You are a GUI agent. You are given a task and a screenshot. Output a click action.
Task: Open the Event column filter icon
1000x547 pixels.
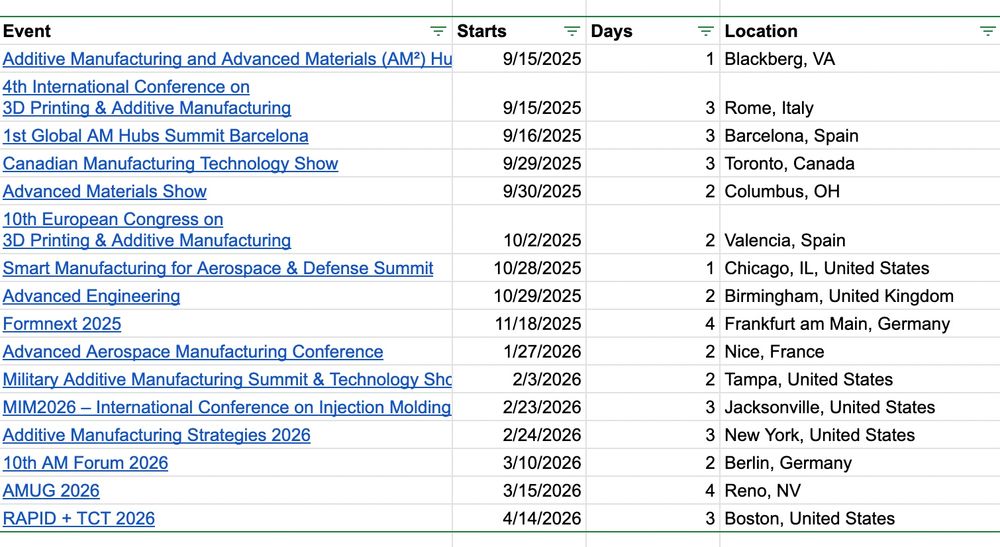pos(438,31)
